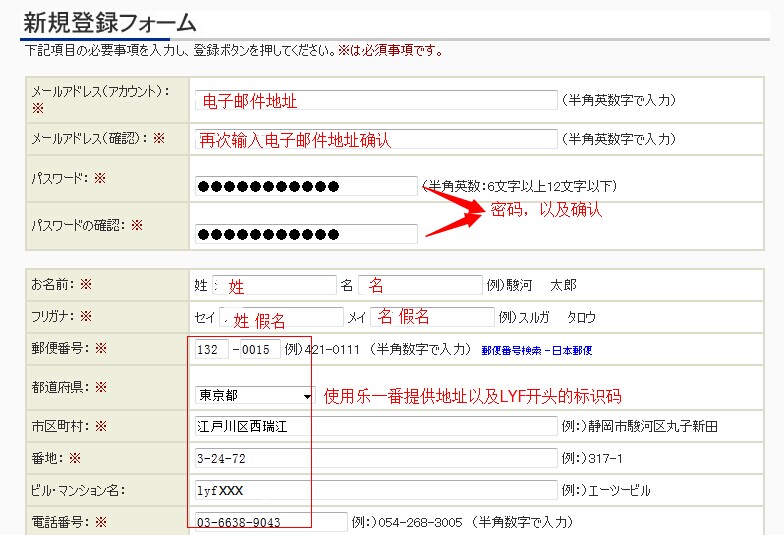Click the 新規登録フォーム page heading

pyautogui.click(x=109, y=23)
